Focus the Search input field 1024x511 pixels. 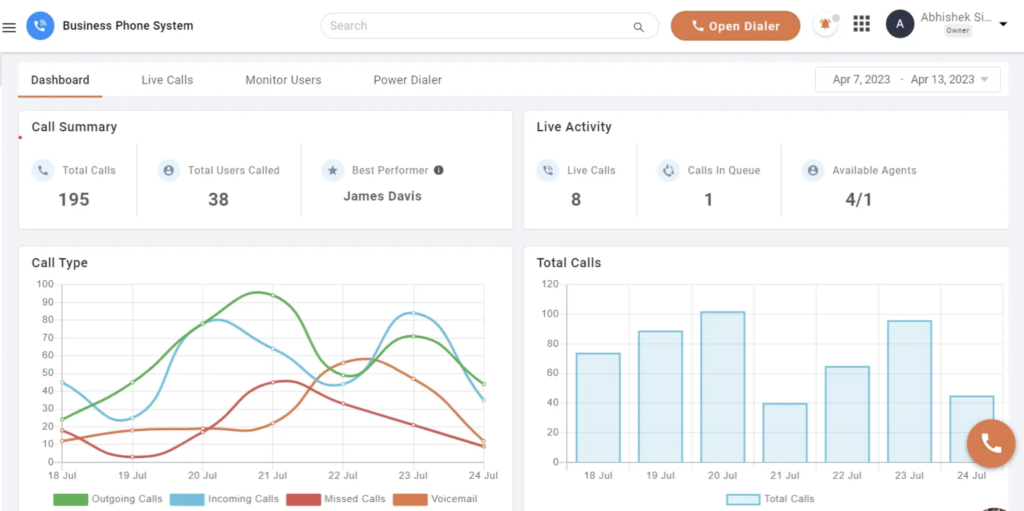pos(490,26)
